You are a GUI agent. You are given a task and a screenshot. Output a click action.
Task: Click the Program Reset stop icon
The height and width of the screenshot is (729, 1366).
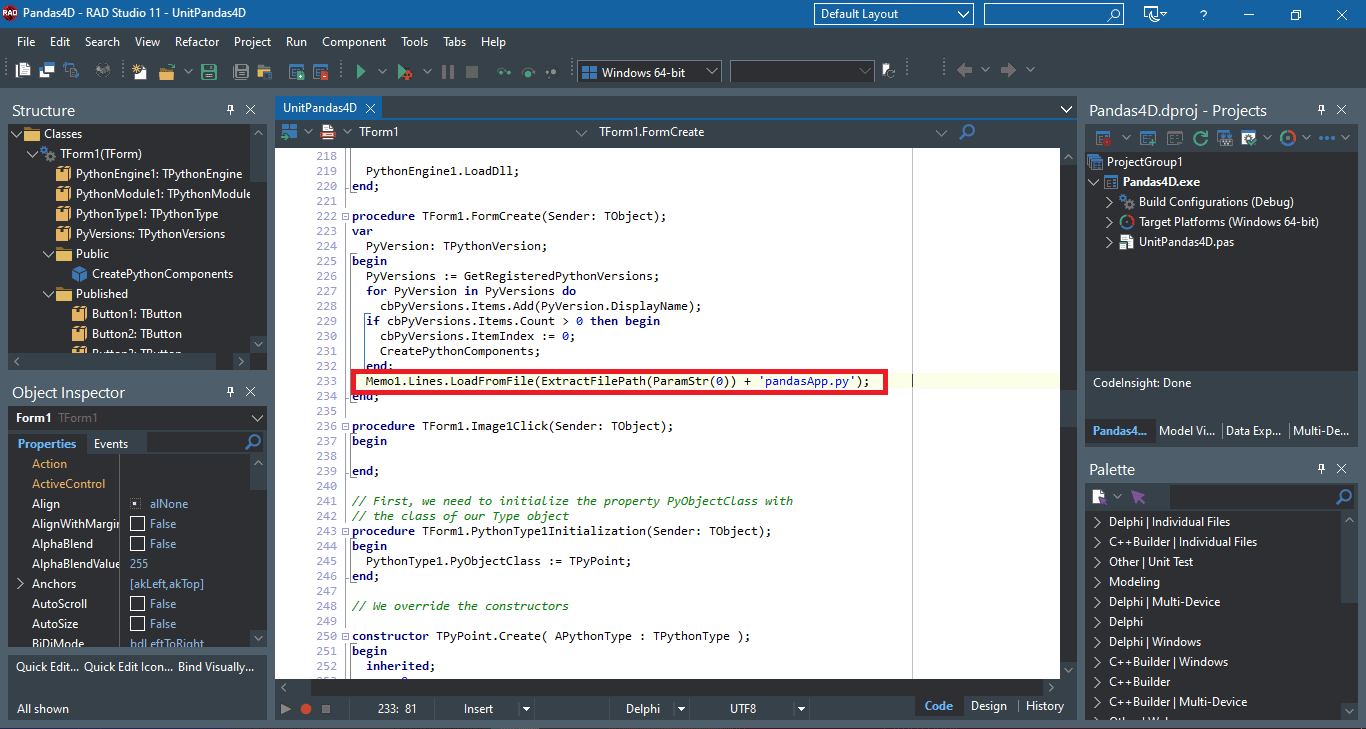(472, 72)
